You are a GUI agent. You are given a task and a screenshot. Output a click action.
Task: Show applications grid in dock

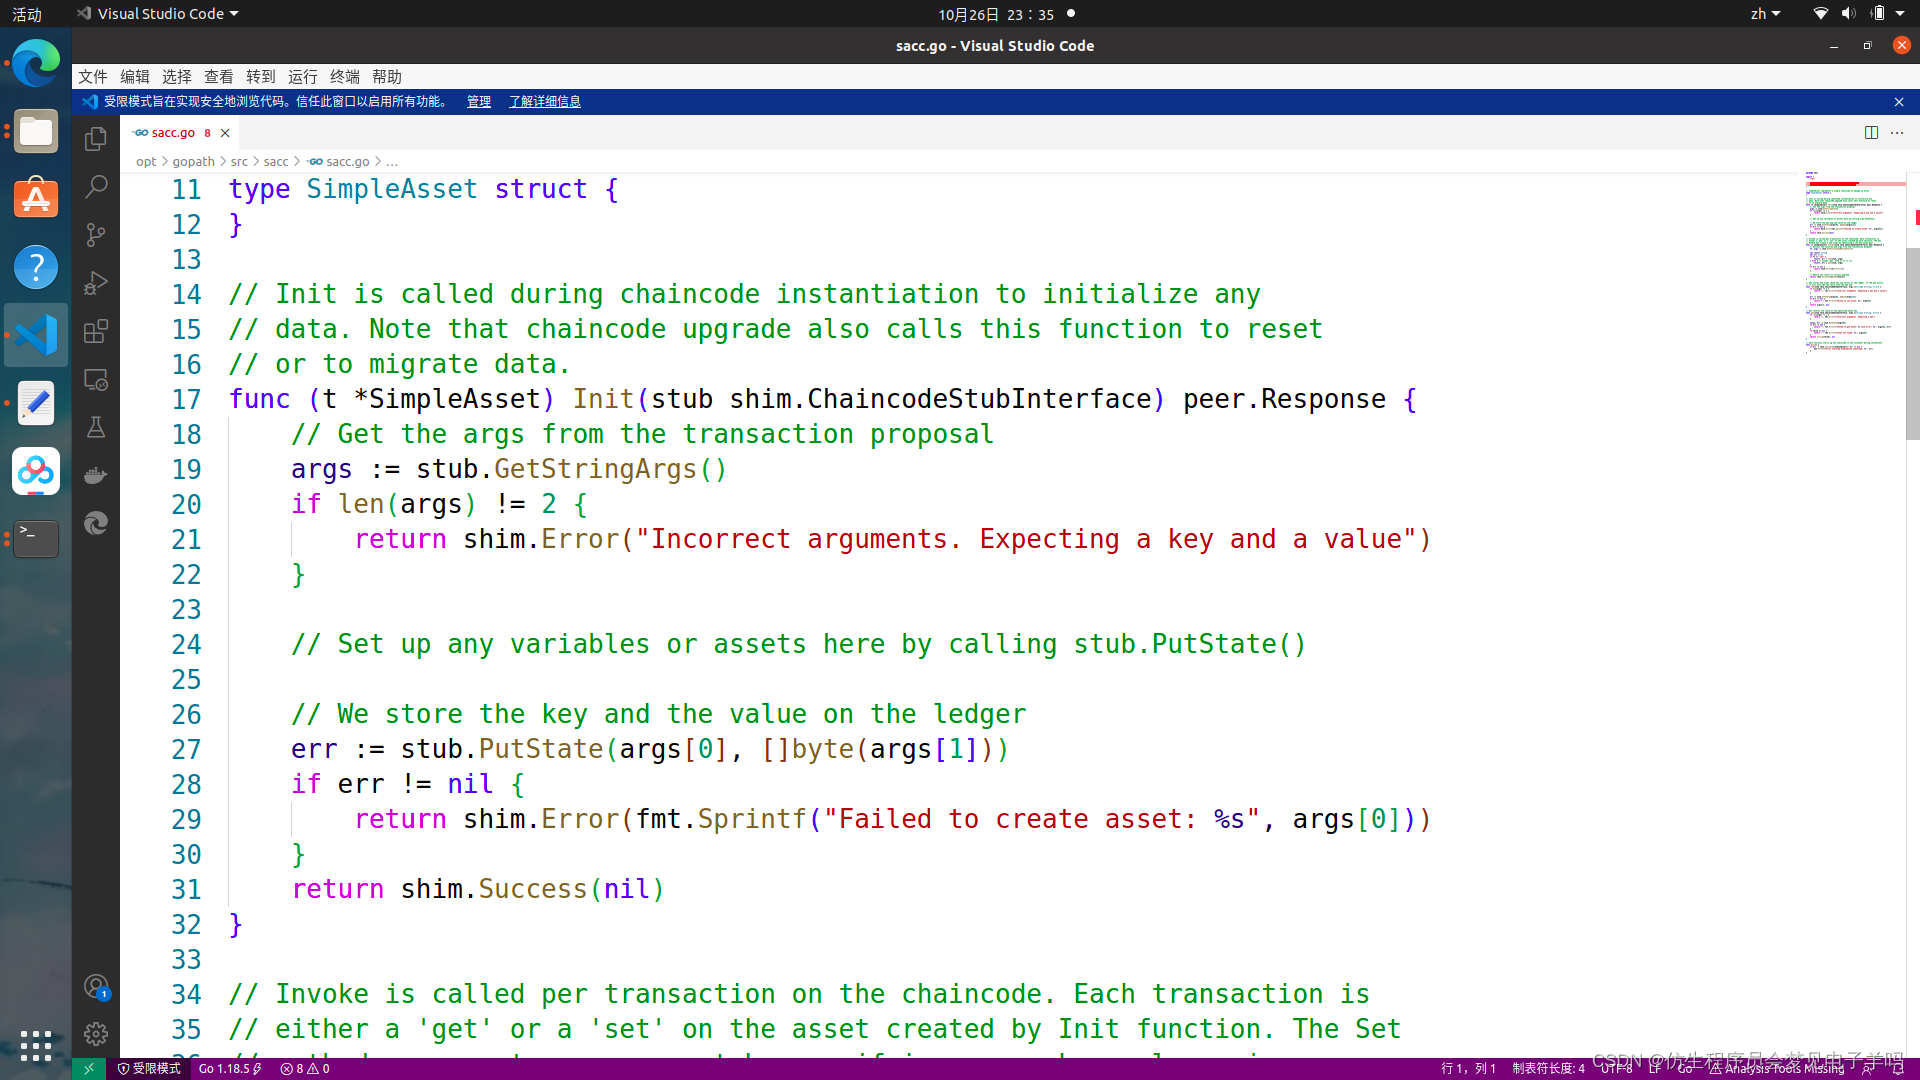coord(36,1045)
